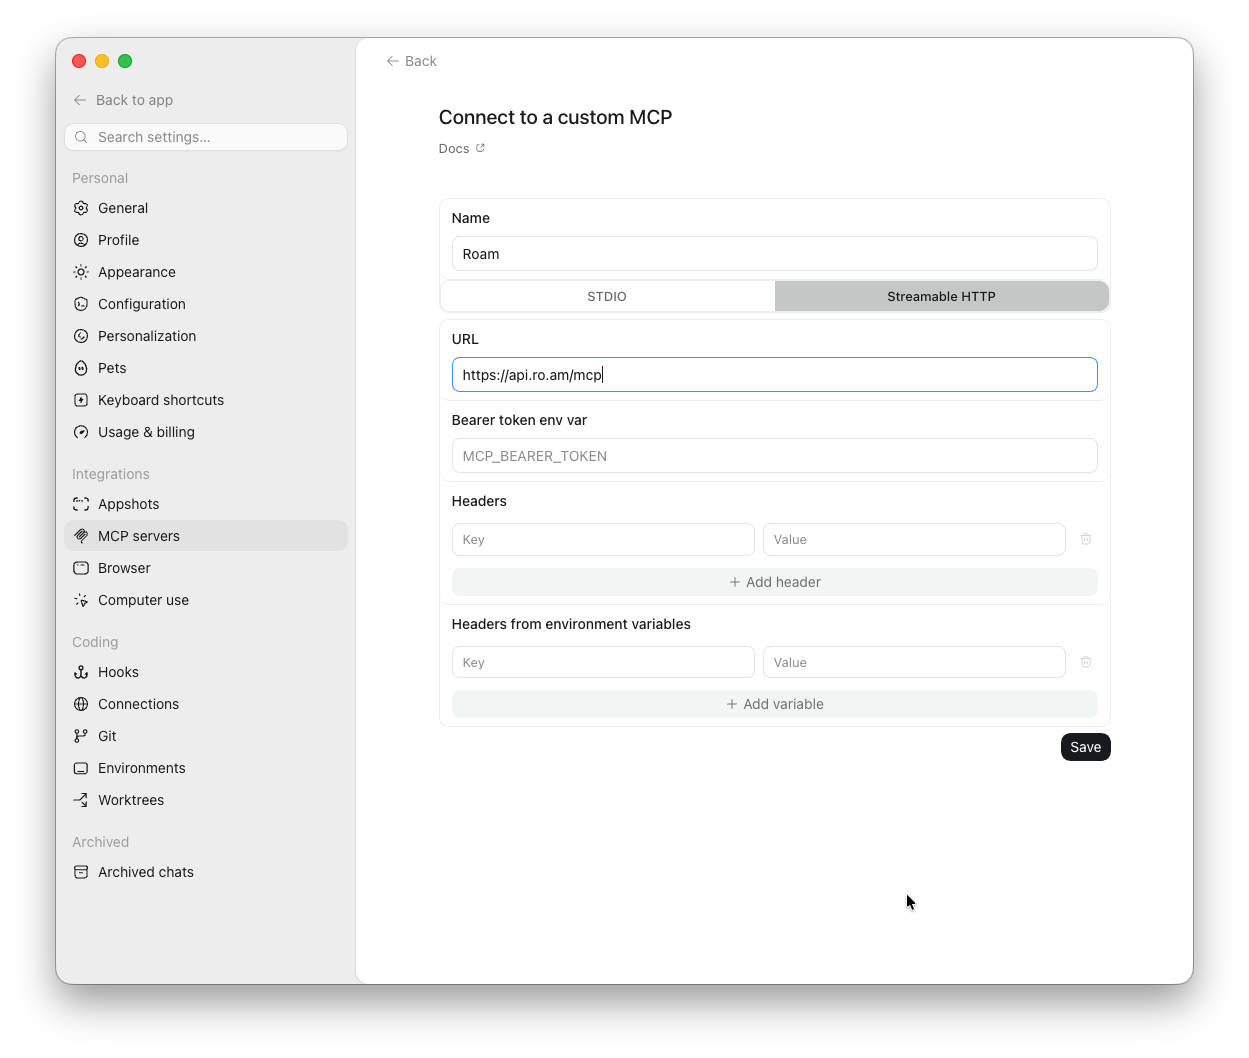Viewport: 1249px width, 1058px height.
Task: Open Profile settings label
Action: [x=119, y=240]
